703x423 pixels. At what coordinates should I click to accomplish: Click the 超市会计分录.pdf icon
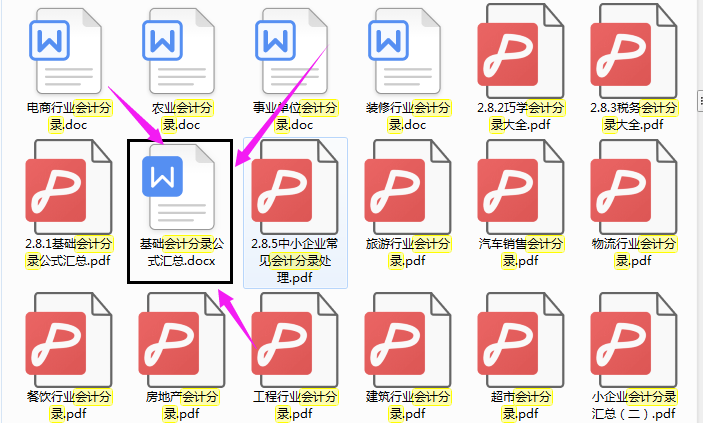[521, 340]
